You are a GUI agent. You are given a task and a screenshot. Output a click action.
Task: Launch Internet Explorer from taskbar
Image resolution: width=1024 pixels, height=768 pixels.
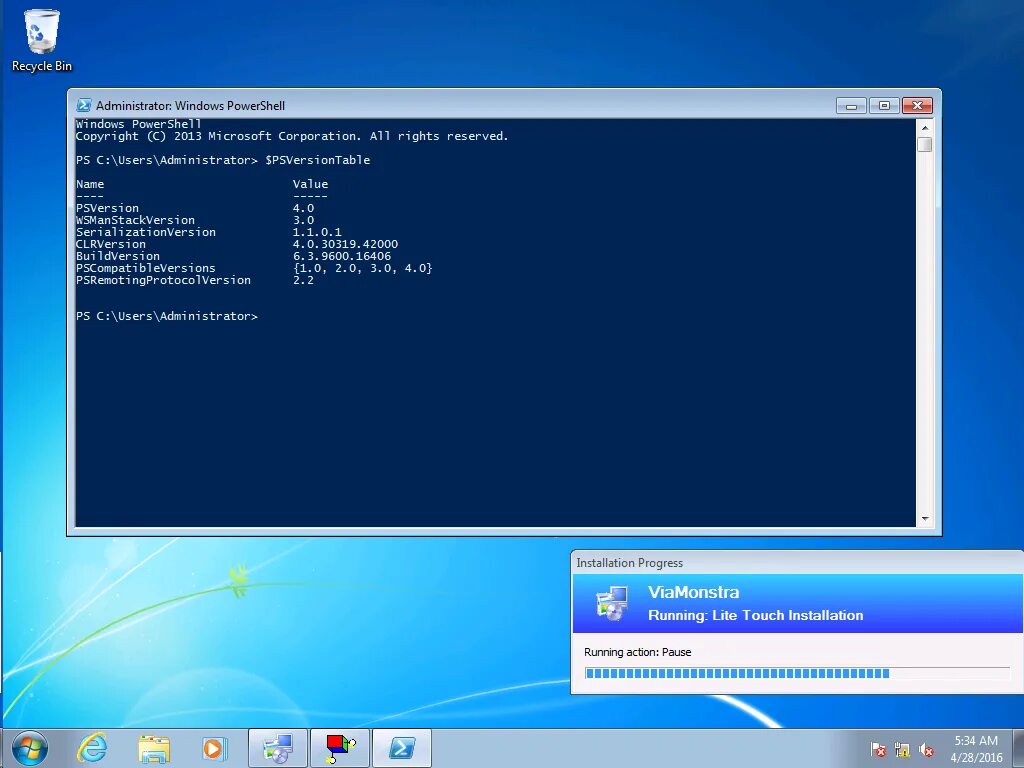pyautogui.click(x=92, y=748)
